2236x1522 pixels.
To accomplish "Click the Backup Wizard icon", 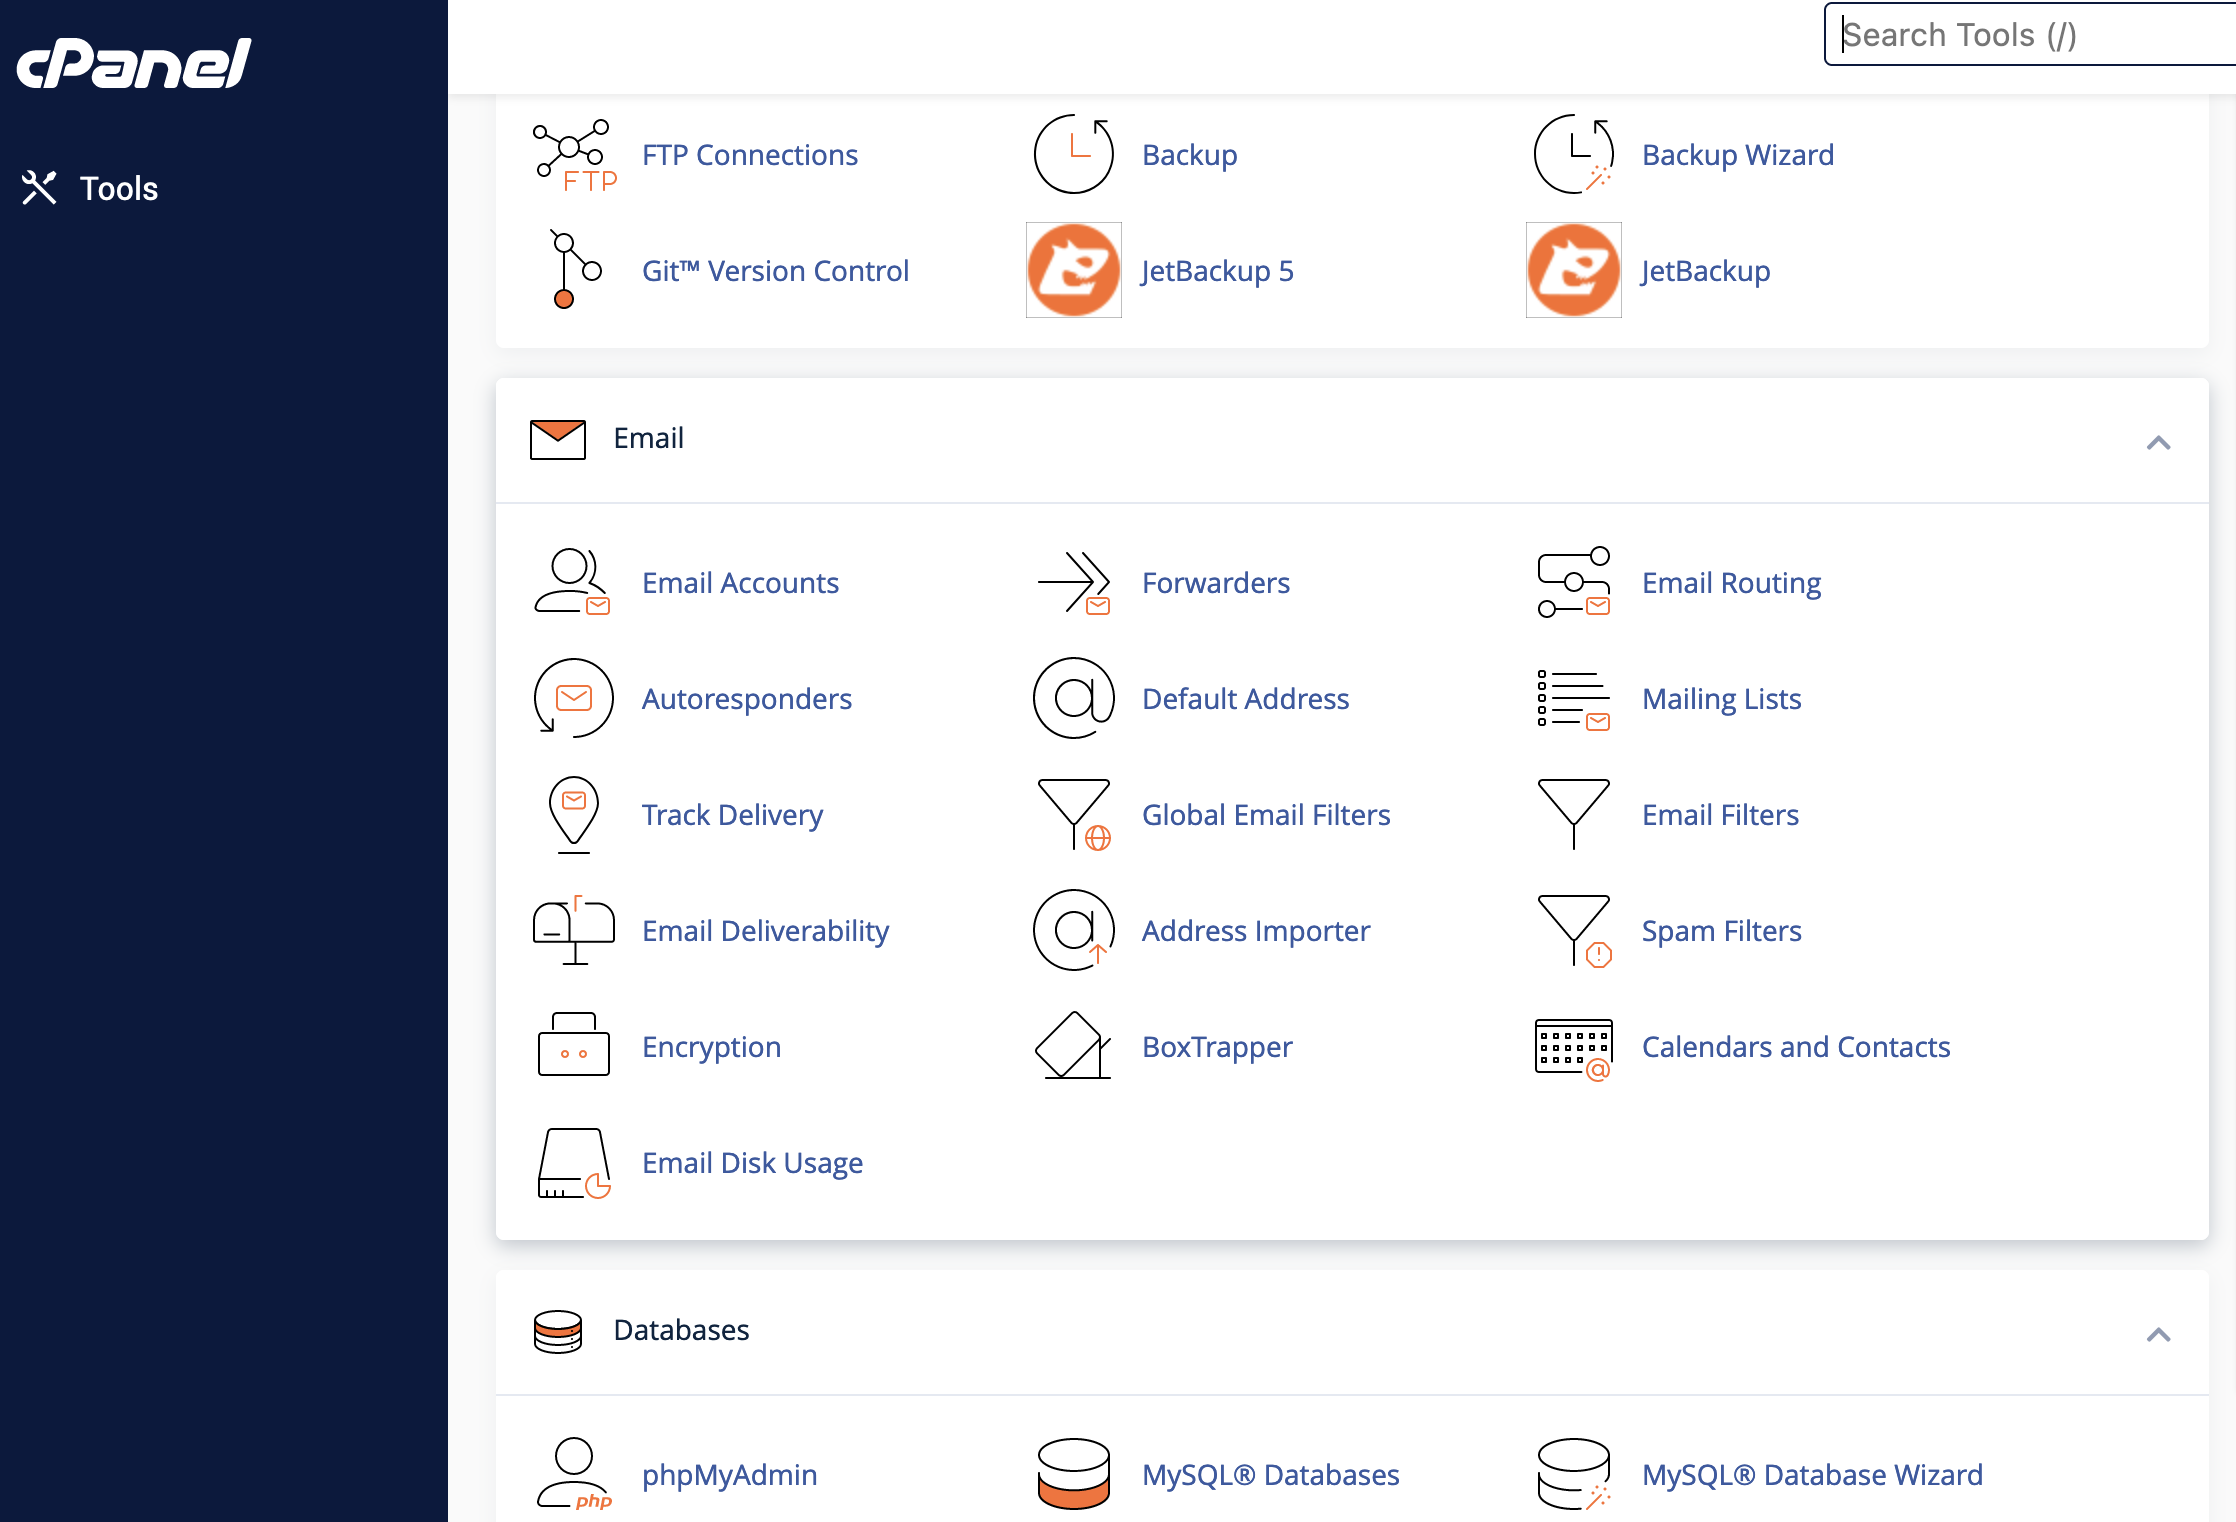I will click(x=1574, y=154).
